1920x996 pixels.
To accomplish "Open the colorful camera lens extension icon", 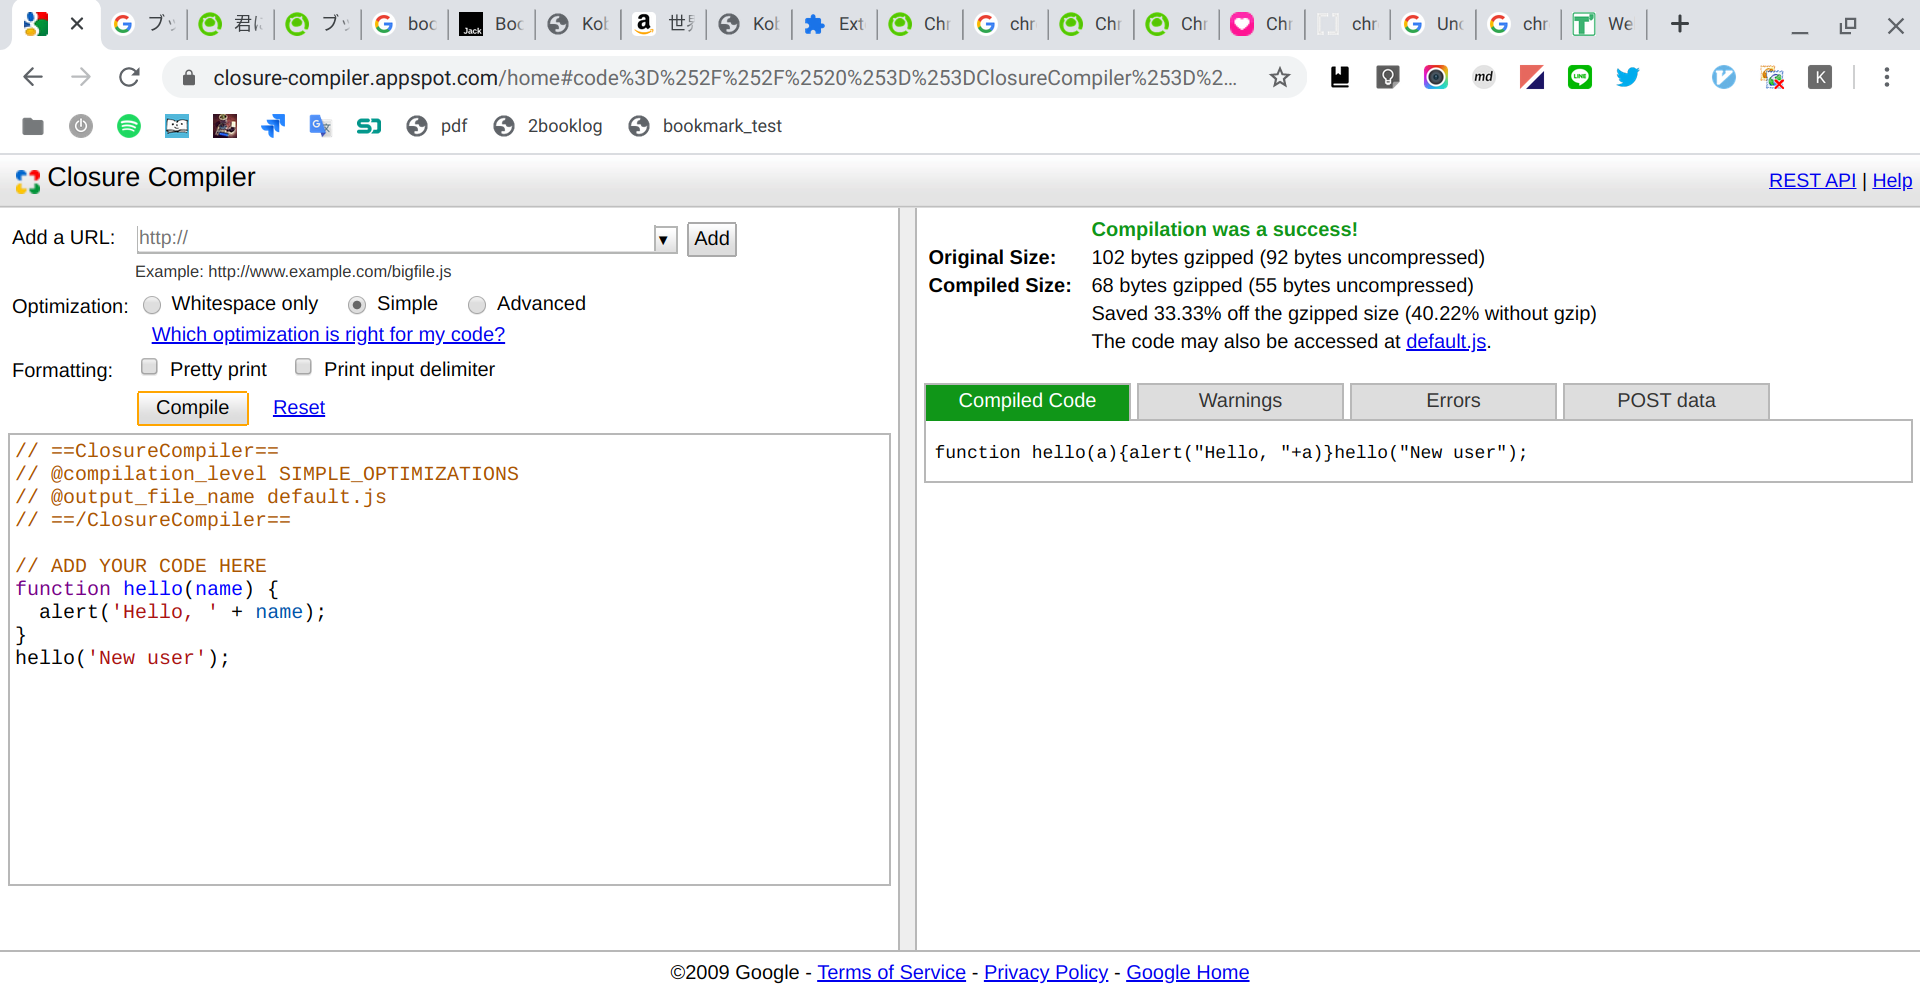I will (x=1436, y=77).
